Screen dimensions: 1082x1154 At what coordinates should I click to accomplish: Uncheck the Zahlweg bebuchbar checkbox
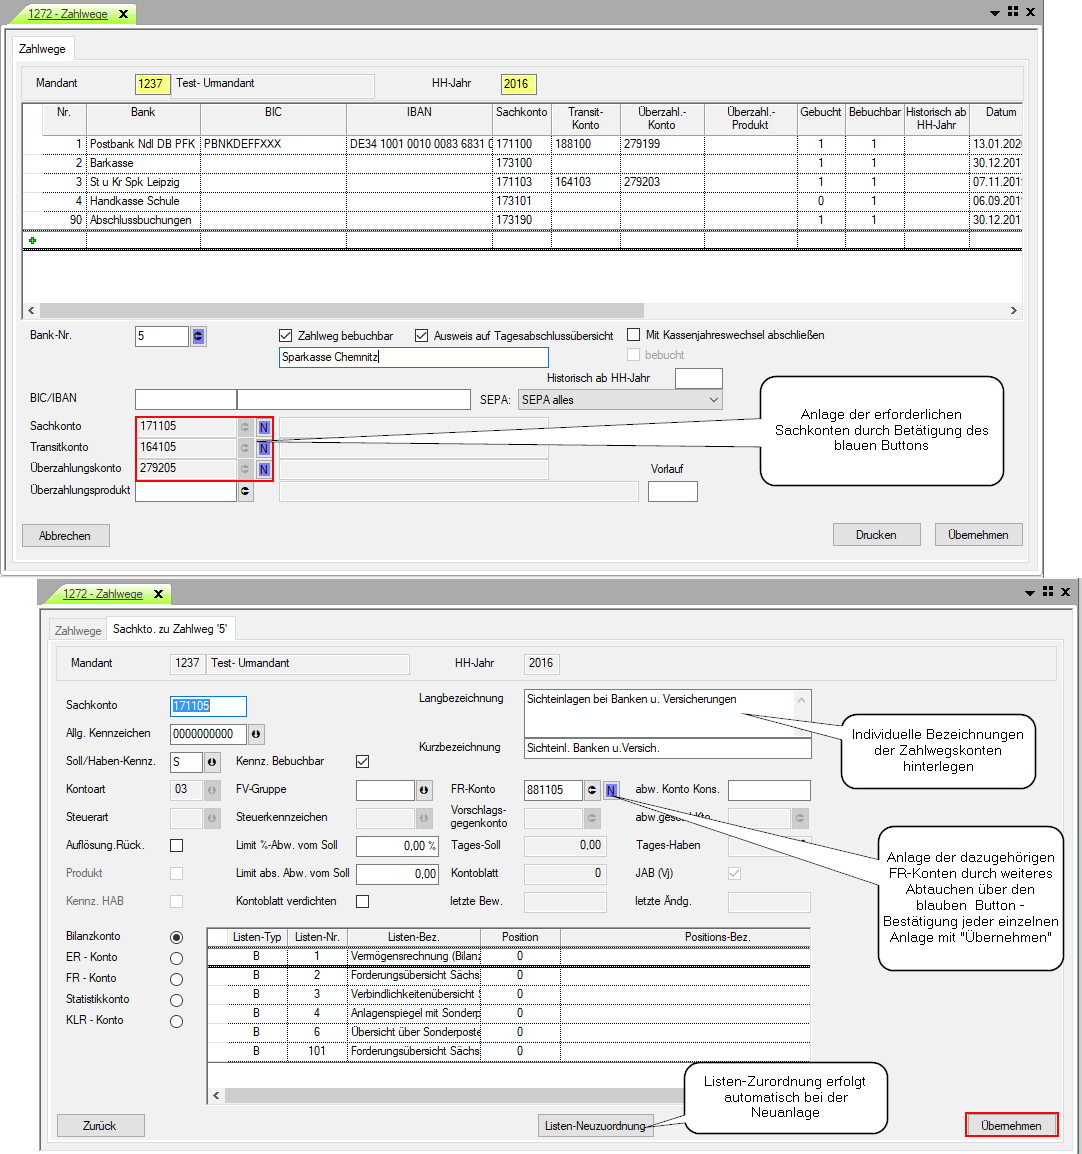click(286, 336)
